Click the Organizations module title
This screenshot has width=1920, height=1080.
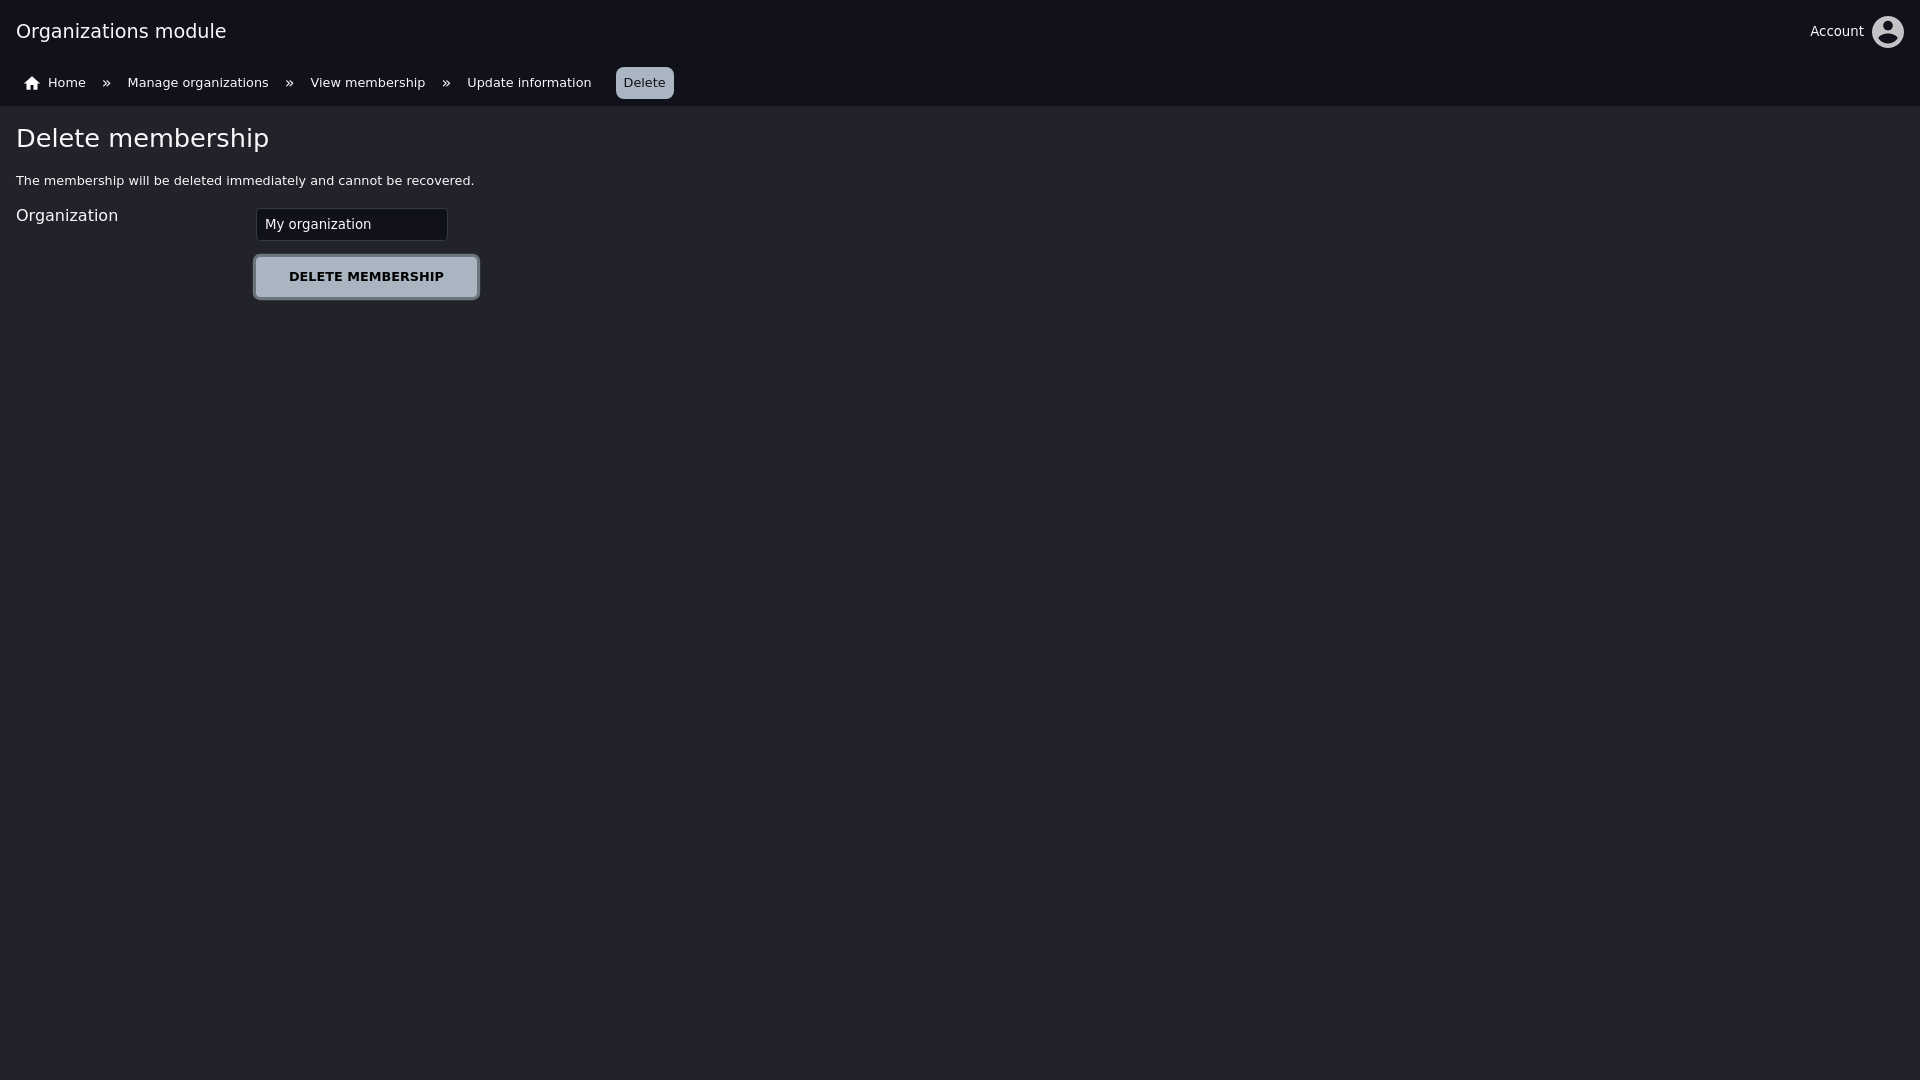(121, 32)
